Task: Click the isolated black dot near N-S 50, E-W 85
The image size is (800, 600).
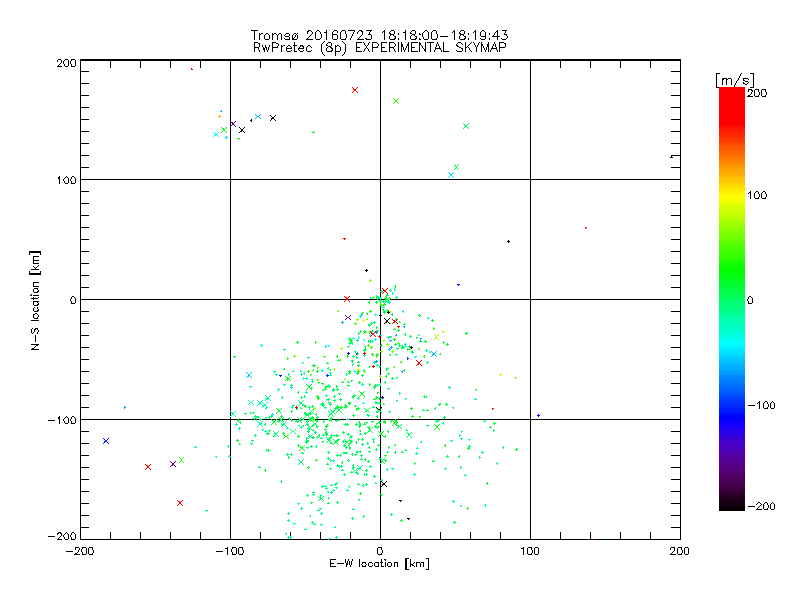Action: (x=508, y=241)
